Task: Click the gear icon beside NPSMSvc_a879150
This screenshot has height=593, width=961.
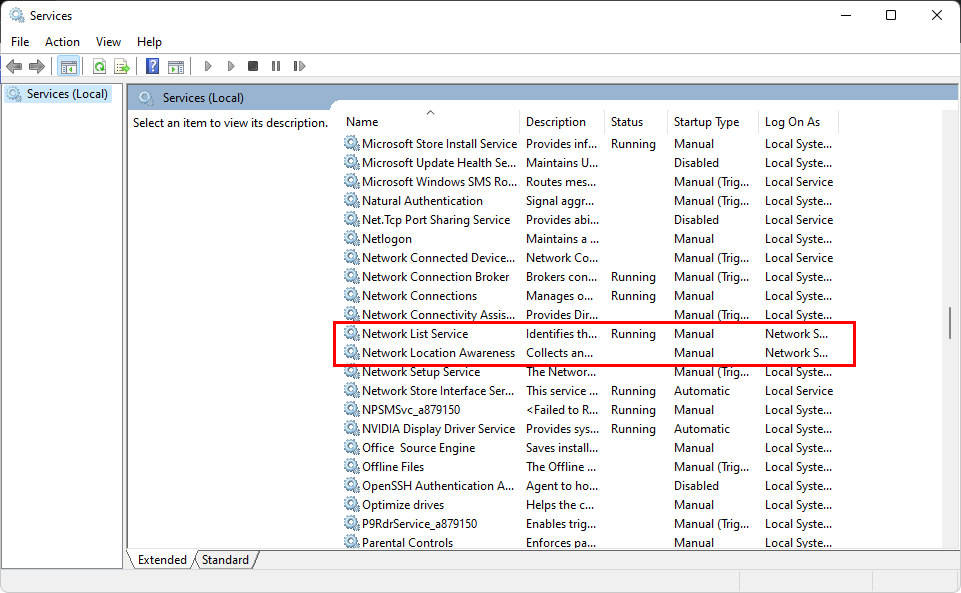Action: click(x=351, y=409)
